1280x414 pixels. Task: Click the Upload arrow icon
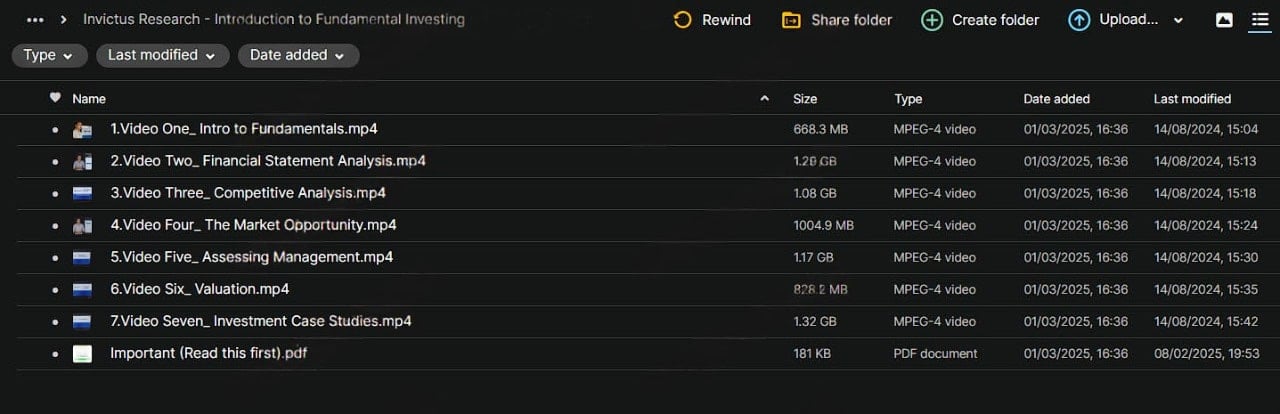tap(1079, 20)
